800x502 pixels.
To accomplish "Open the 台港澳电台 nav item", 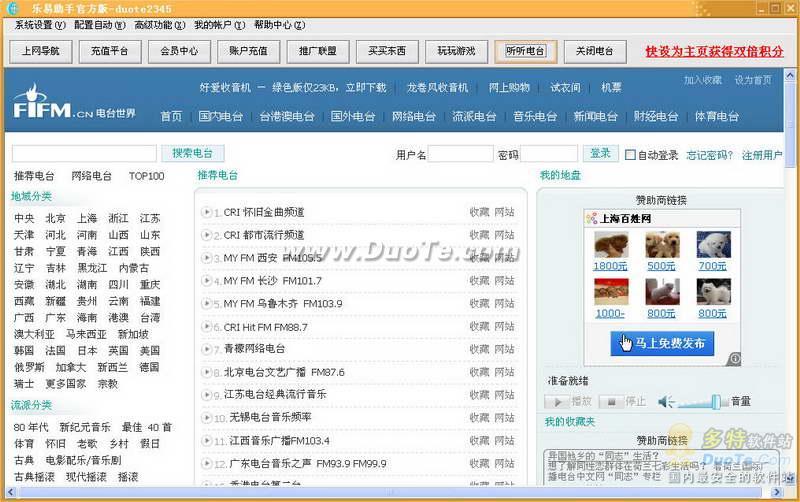I will [287, 116].
